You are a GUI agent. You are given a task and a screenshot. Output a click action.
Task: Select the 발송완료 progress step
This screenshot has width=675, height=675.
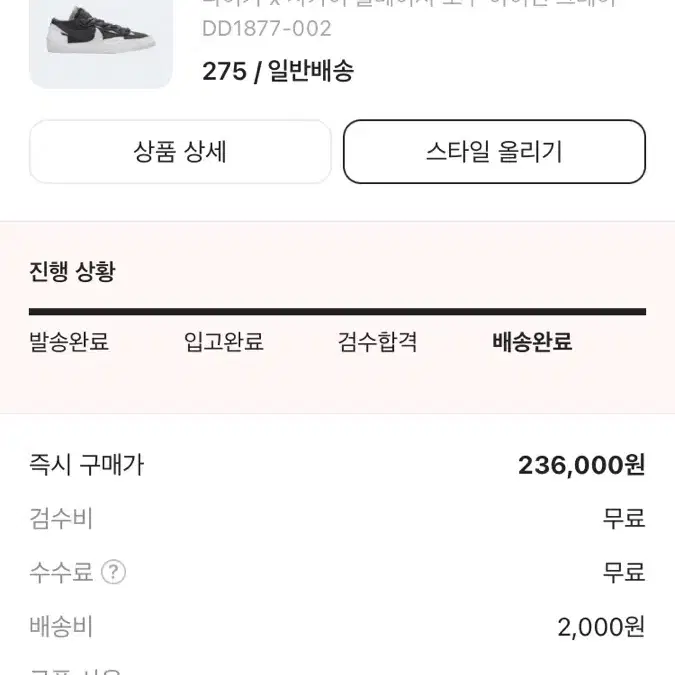click(x=69, y=342)
